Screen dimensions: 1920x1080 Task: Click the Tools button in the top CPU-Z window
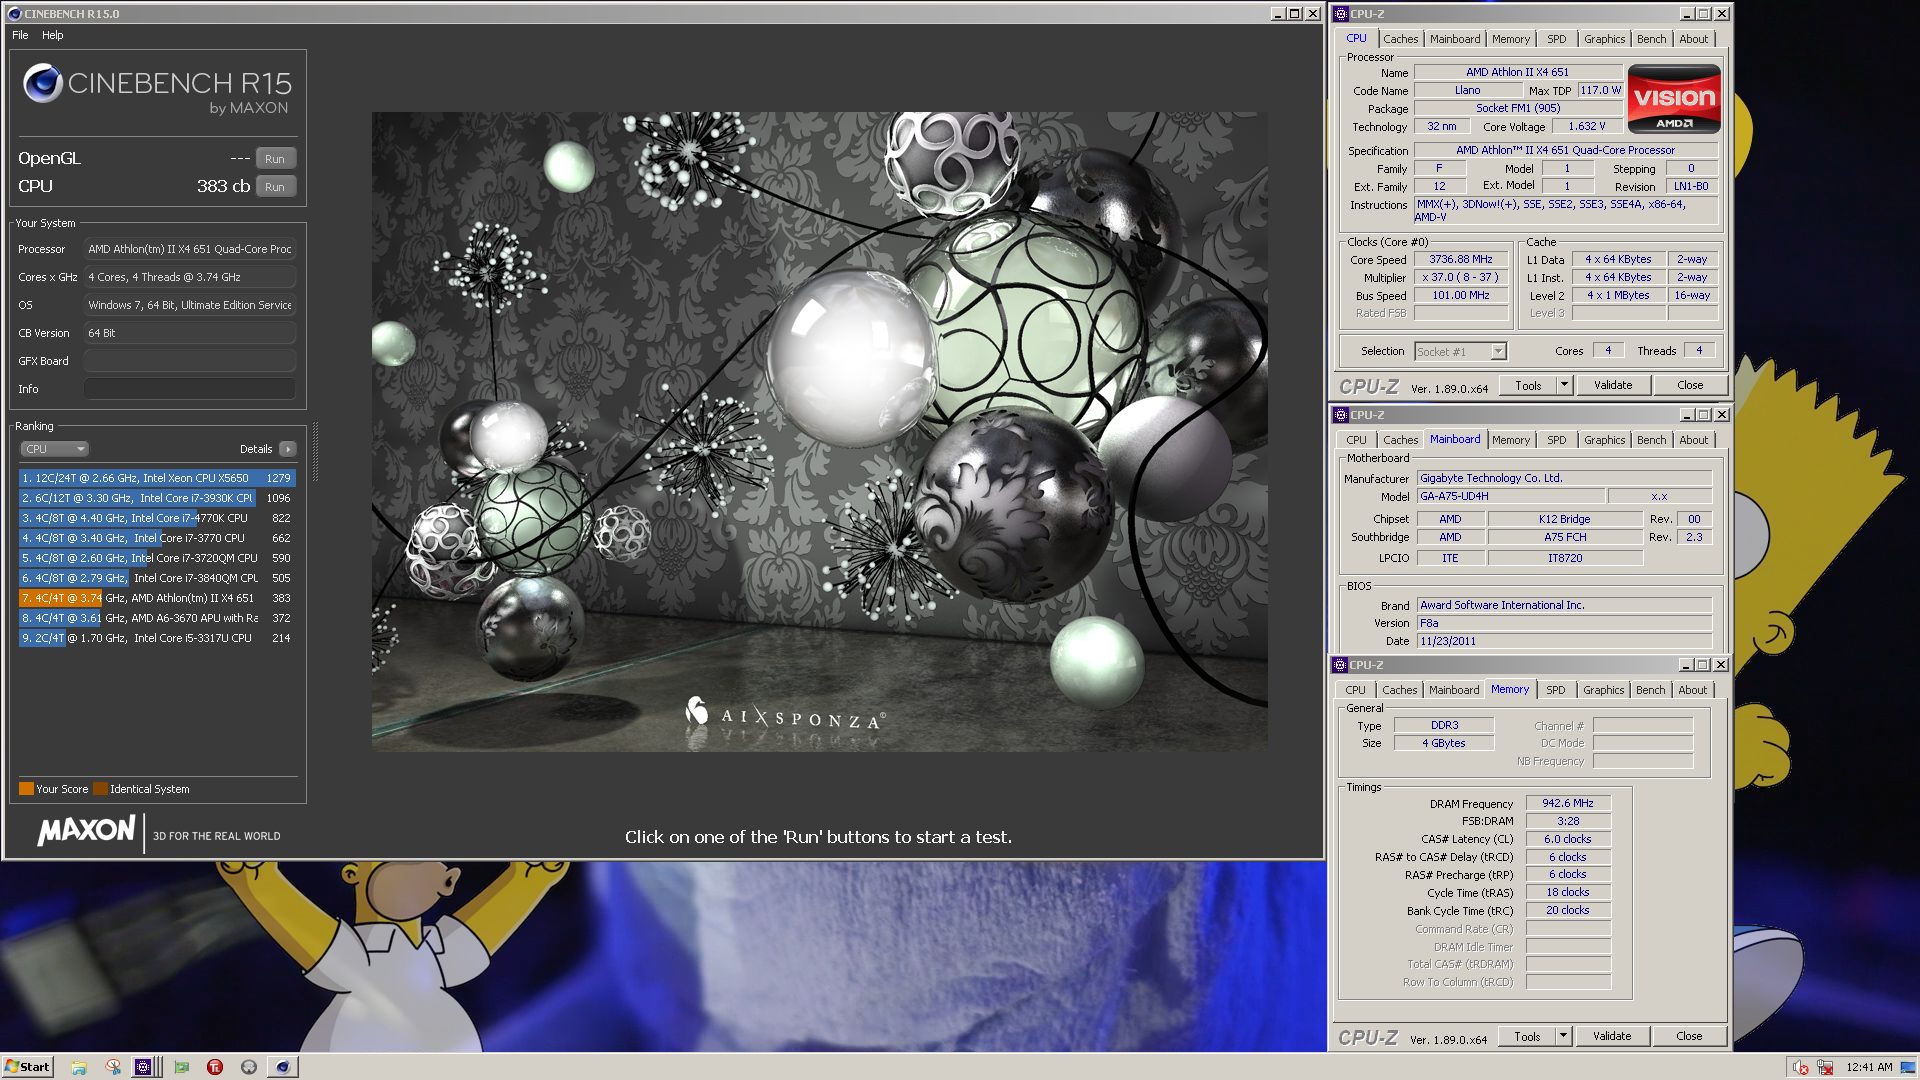point(1527,385)
